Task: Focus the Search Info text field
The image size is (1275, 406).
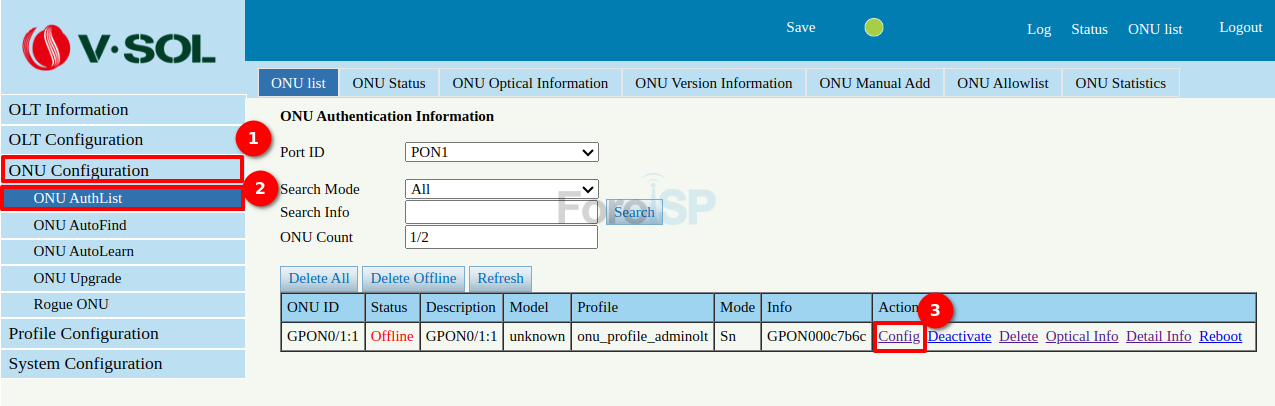Action: [x=501, y=212]
